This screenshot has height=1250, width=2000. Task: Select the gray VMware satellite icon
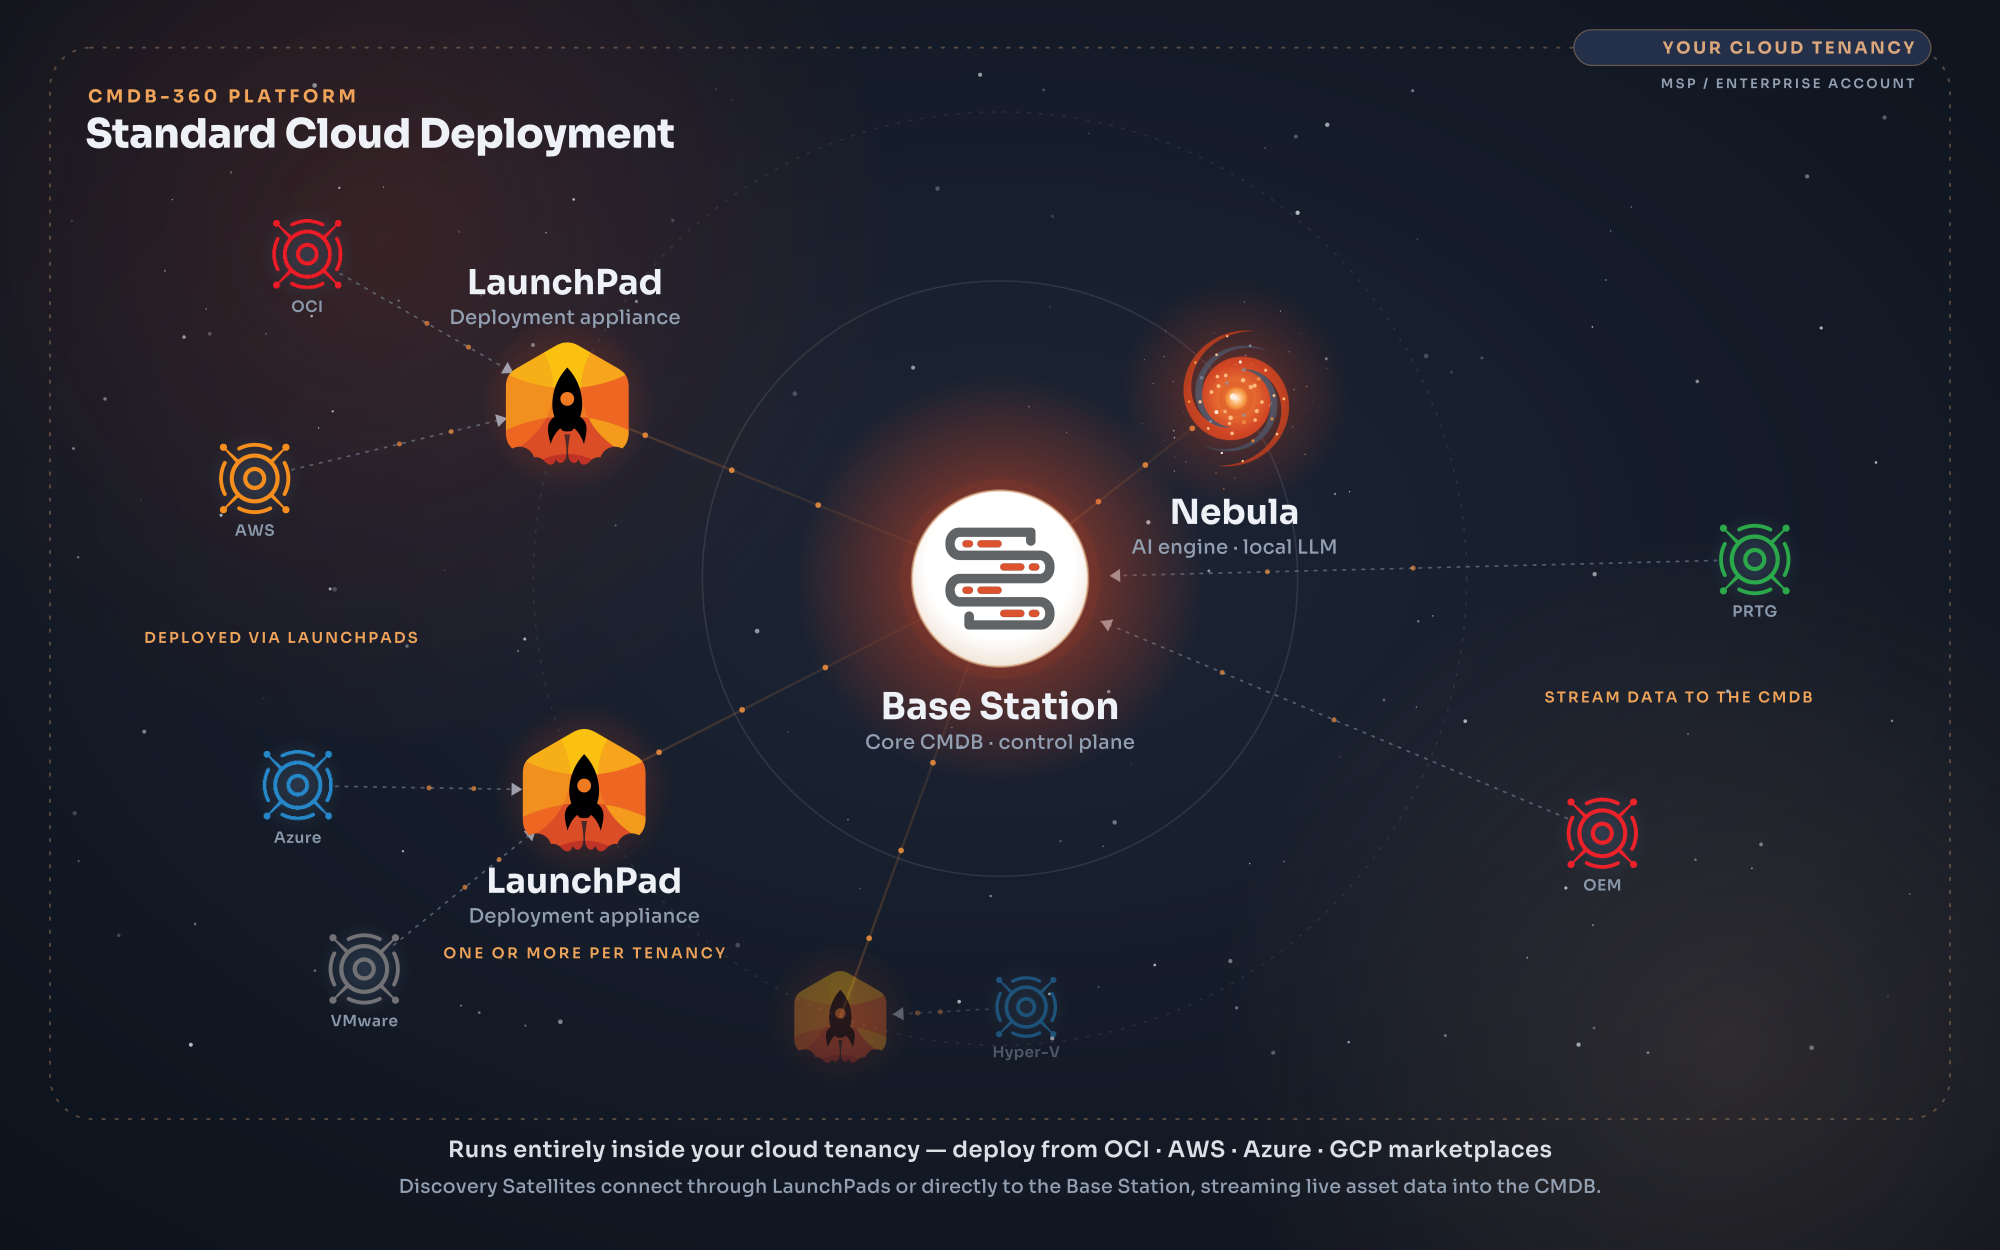point(364,969)
